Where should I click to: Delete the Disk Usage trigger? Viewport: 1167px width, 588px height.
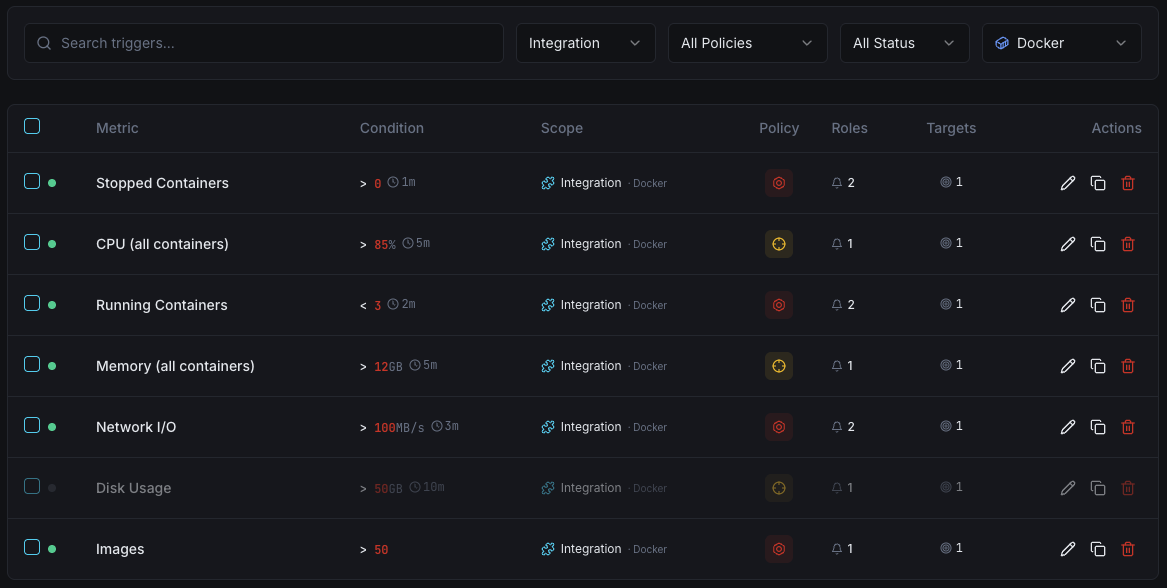tap(1128, 487)
